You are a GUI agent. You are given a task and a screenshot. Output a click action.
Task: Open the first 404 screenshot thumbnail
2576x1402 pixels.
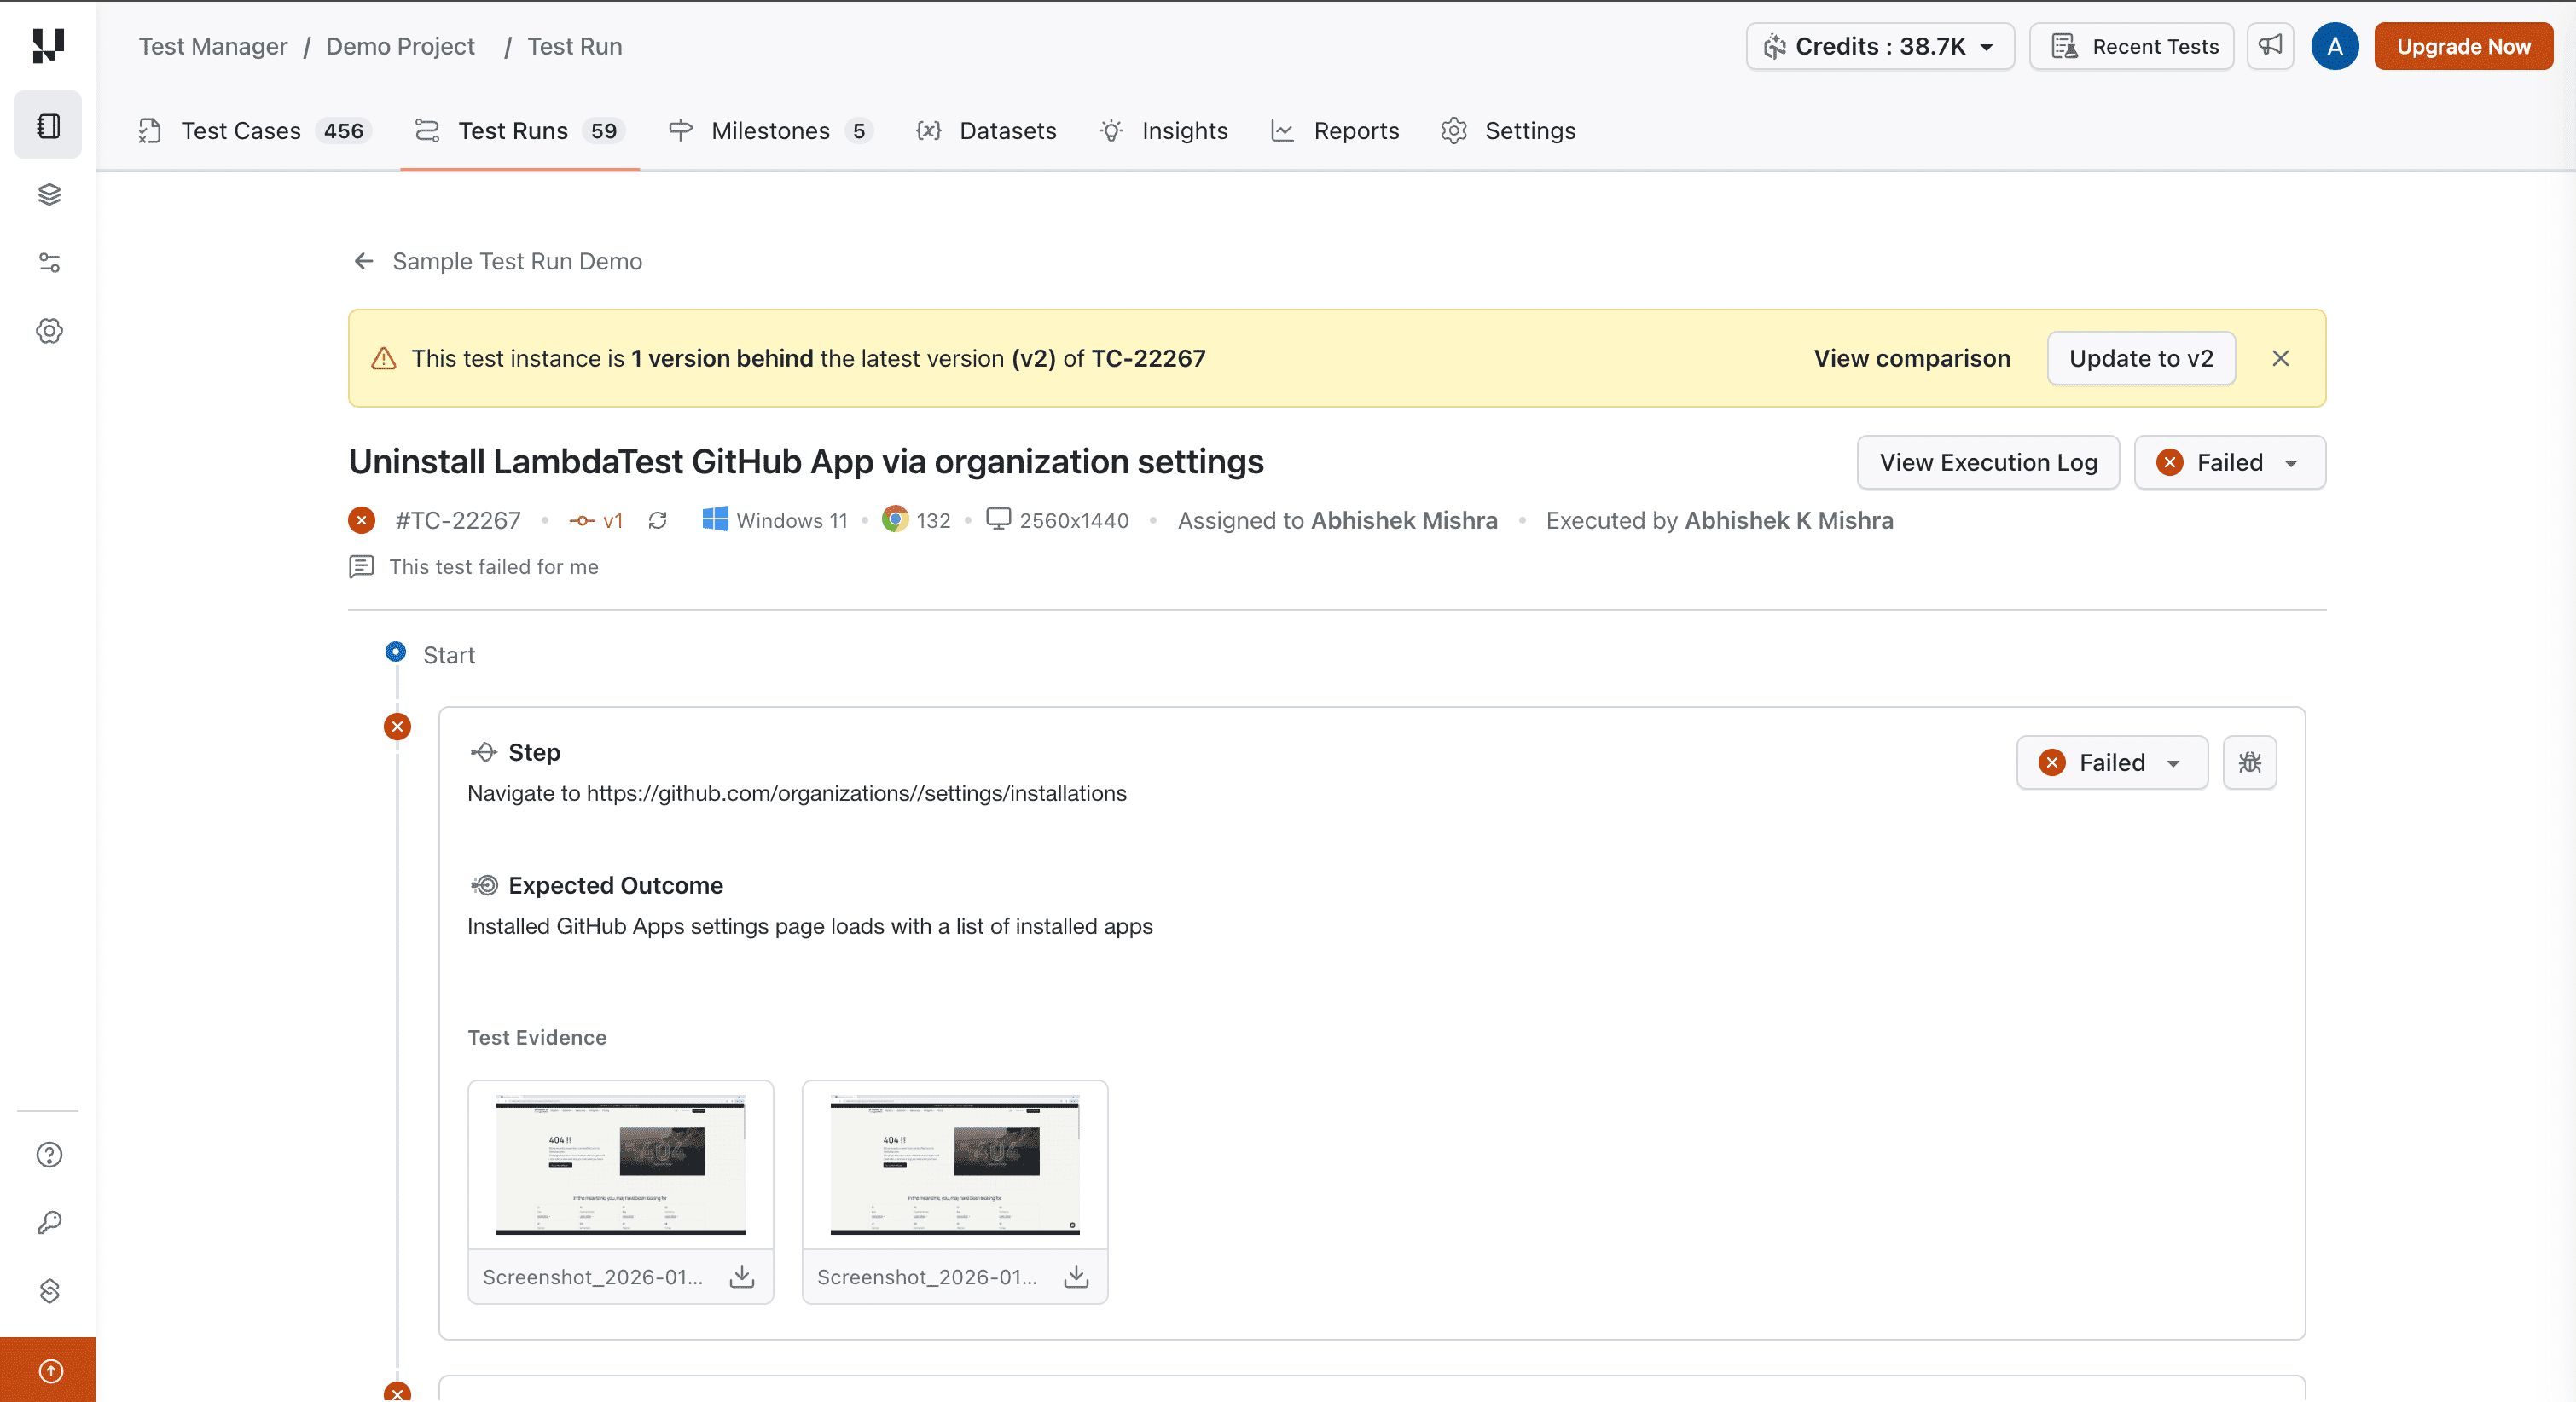point(620,1164)
